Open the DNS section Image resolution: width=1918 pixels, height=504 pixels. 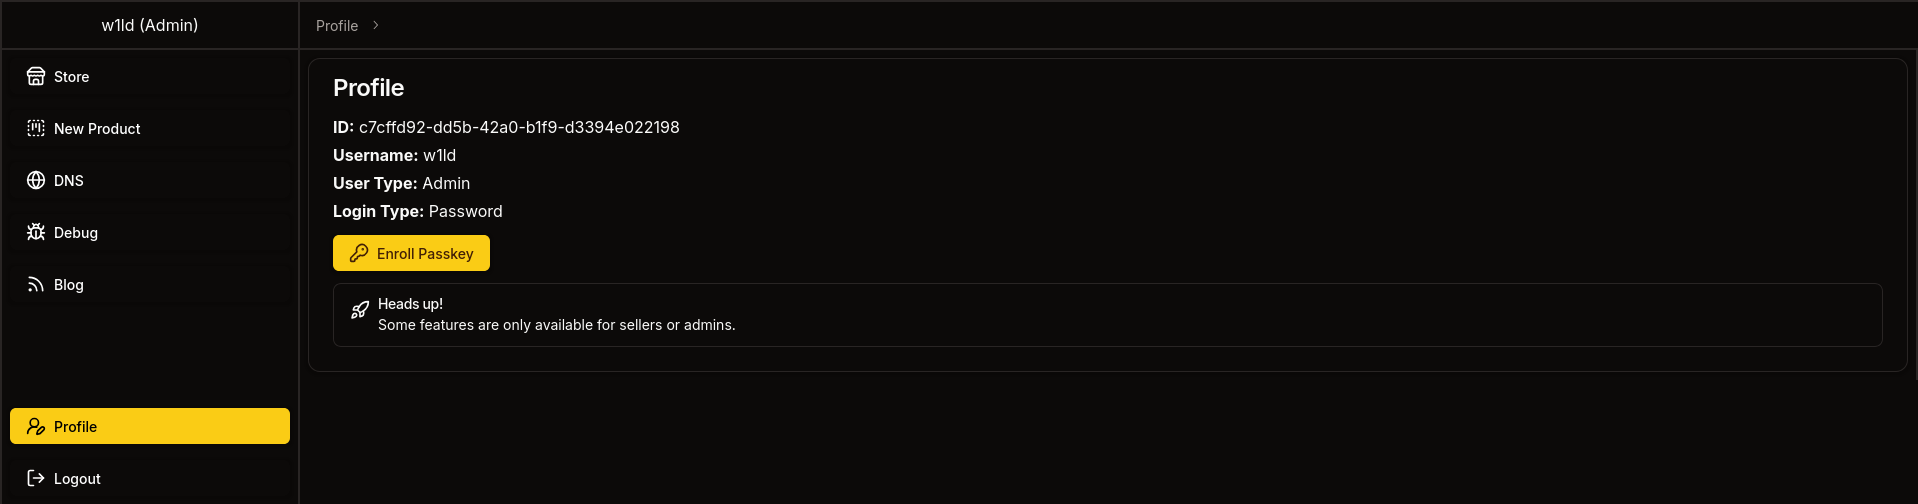[x=69, y=181]
